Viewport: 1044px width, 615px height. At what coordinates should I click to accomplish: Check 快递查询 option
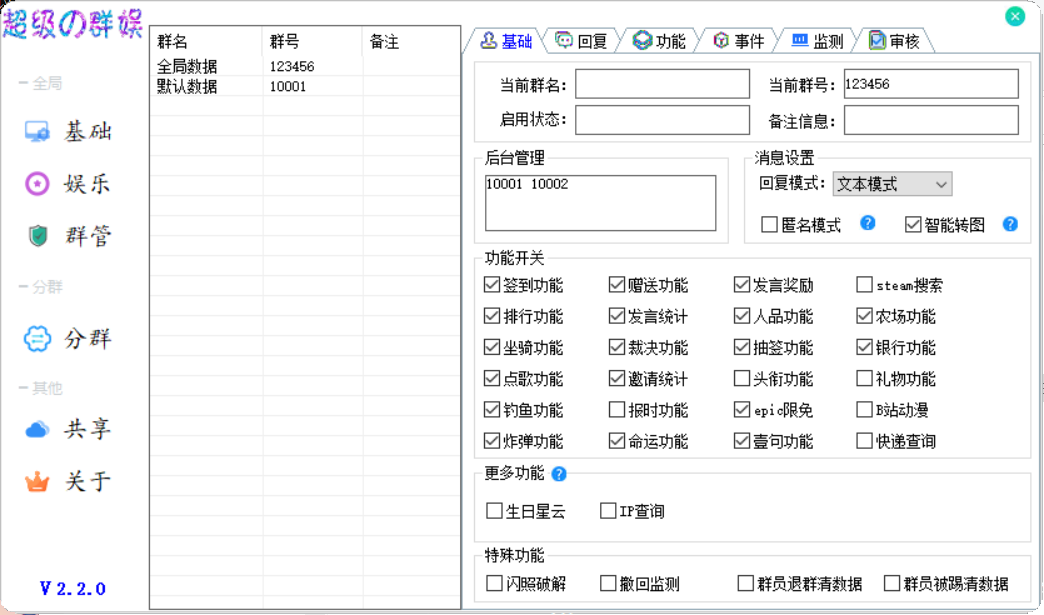864,441
